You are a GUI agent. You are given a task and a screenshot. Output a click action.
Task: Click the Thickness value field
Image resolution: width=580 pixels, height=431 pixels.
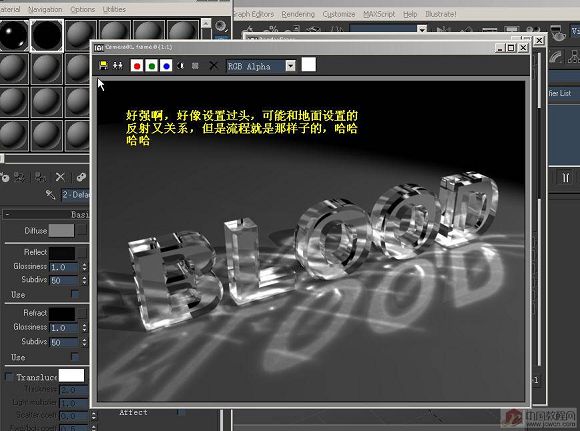coord(74,390)
